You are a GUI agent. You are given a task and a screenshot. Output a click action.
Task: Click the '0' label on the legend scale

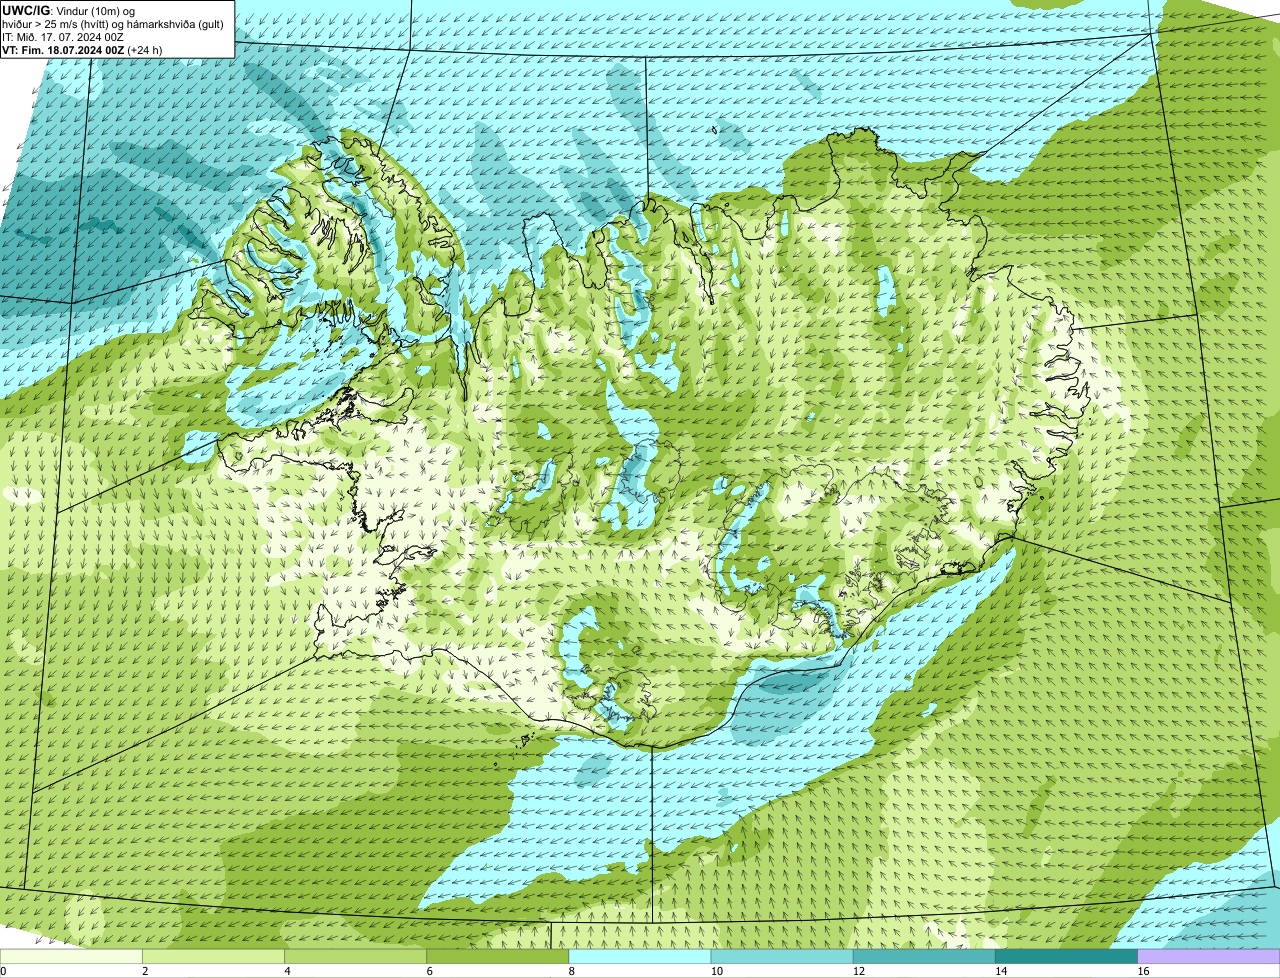pyautogui.click(x=3, y=971)
